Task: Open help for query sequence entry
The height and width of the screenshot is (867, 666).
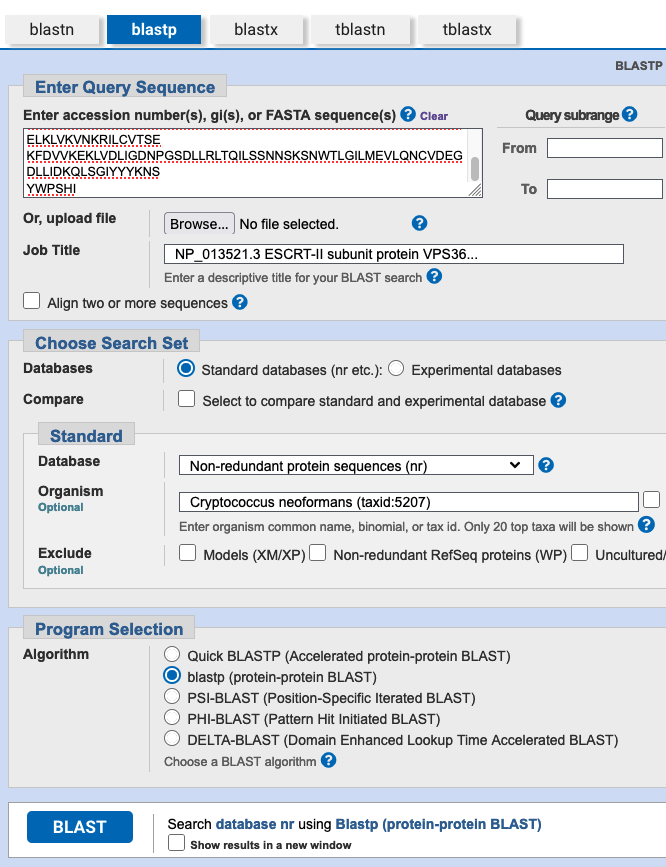Action: pyautogui.click(x=408, y=114)
